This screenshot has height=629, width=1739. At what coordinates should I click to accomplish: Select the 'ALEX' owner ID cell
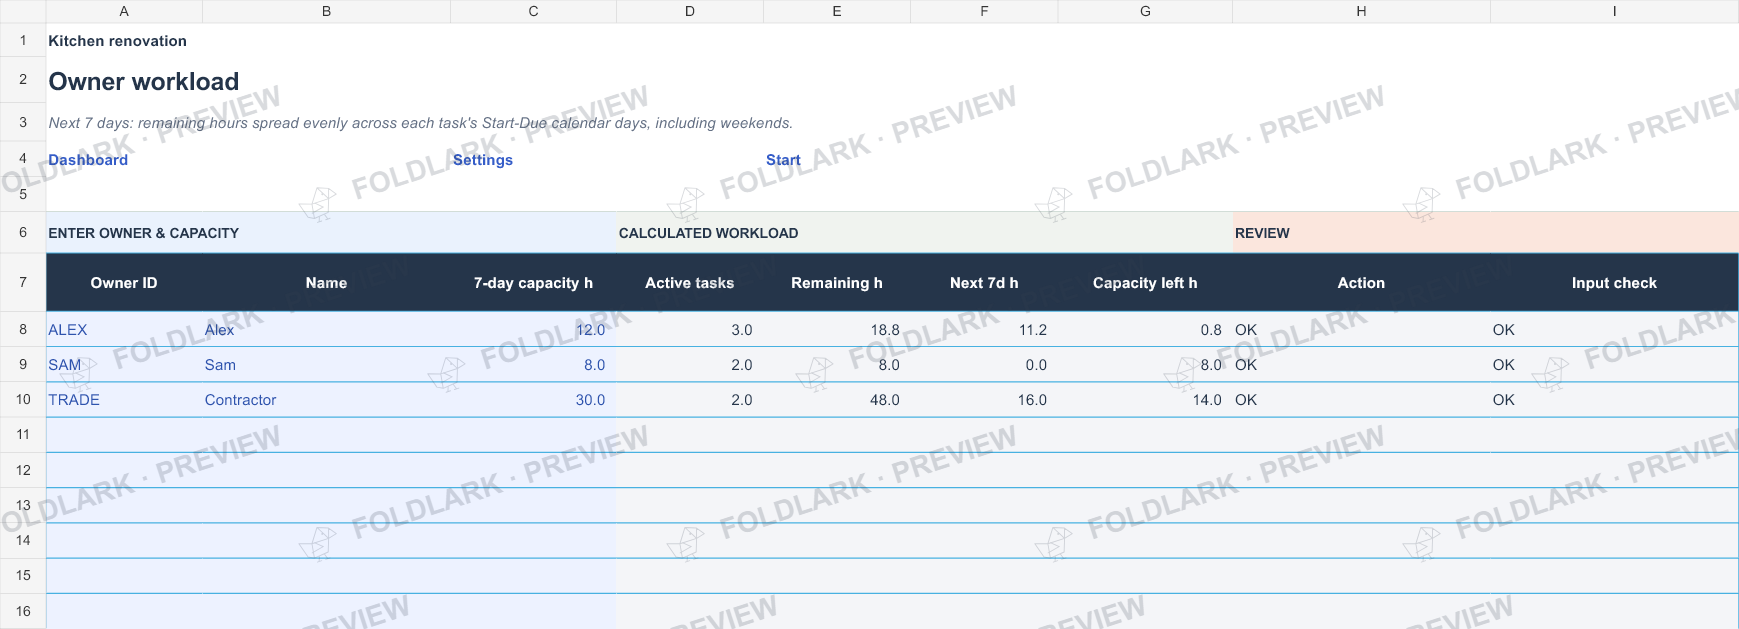coord(124,329)
